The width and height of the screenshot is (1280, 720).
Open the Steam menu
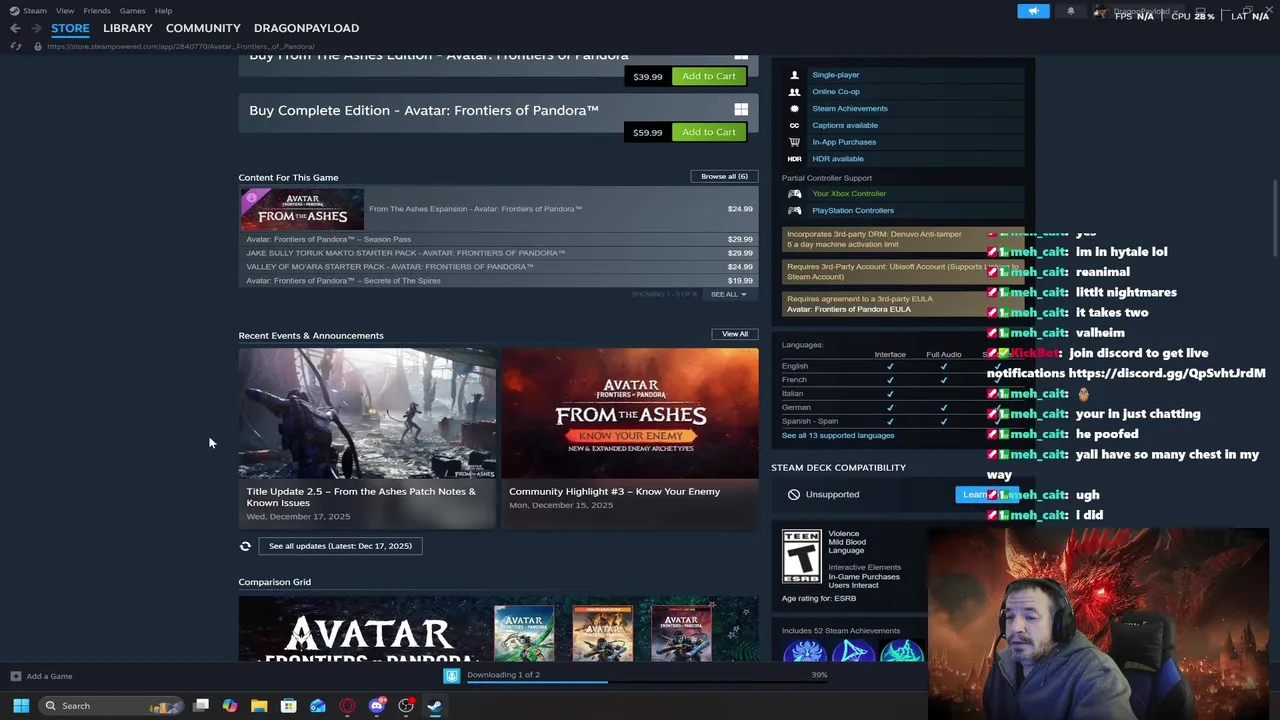[35, 11]
